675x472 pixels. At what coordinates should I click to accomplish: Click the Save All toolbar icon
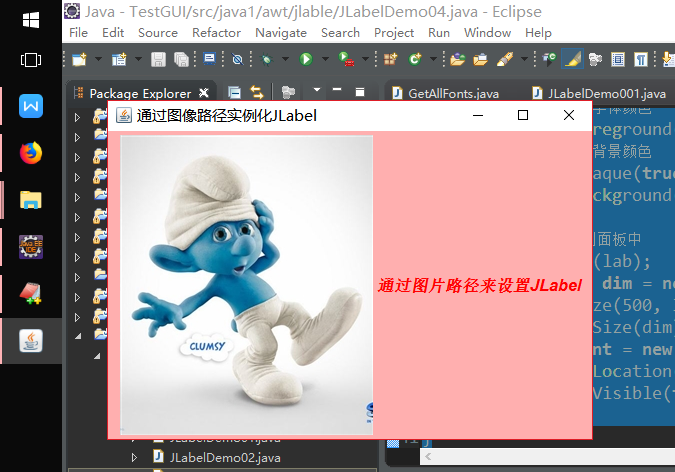[181, 59]
